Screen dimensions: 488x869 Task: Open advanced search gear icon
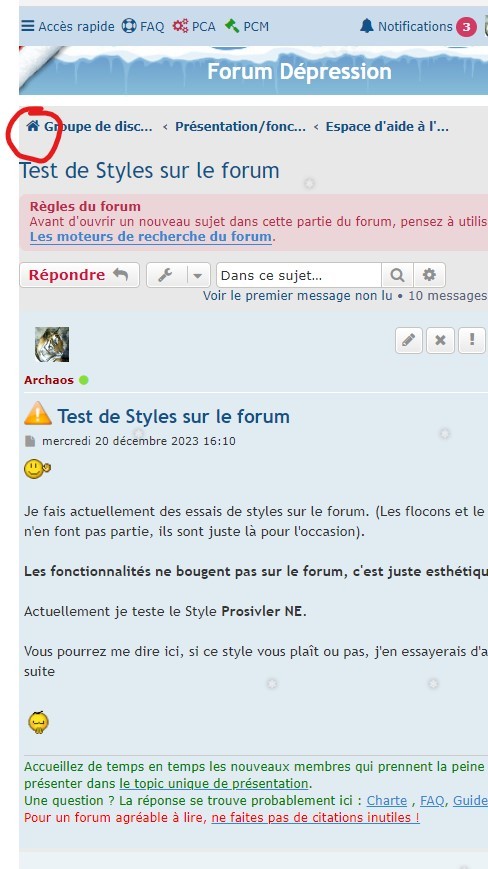tap(429, 275)
